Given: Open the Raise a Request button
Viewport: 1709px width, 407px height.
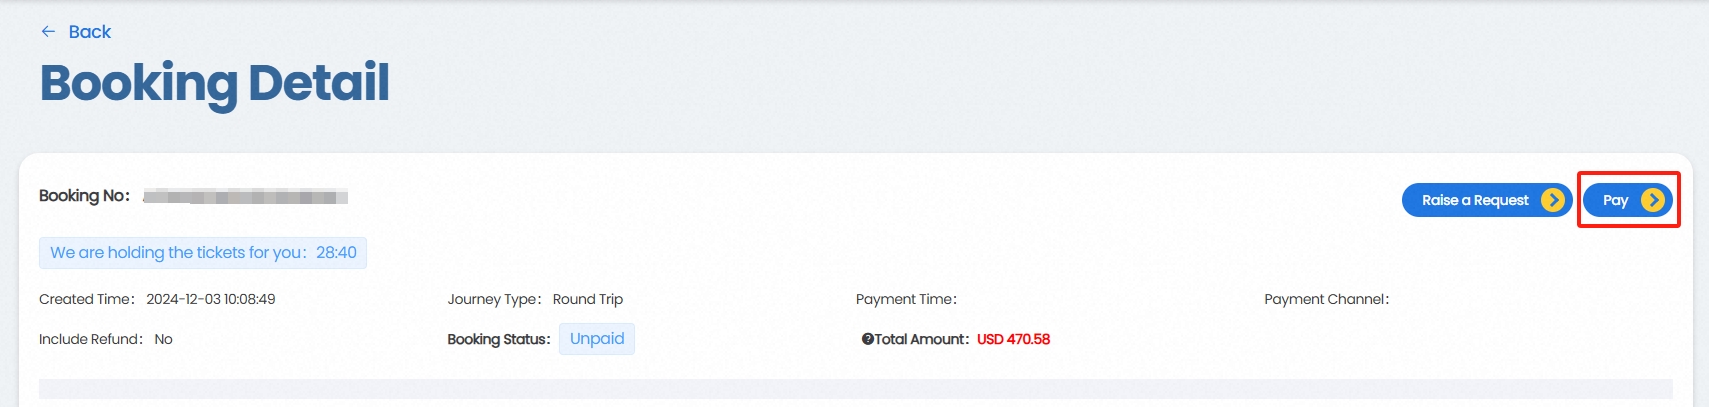Looking at the screenshot, I should click(1475, 200).
